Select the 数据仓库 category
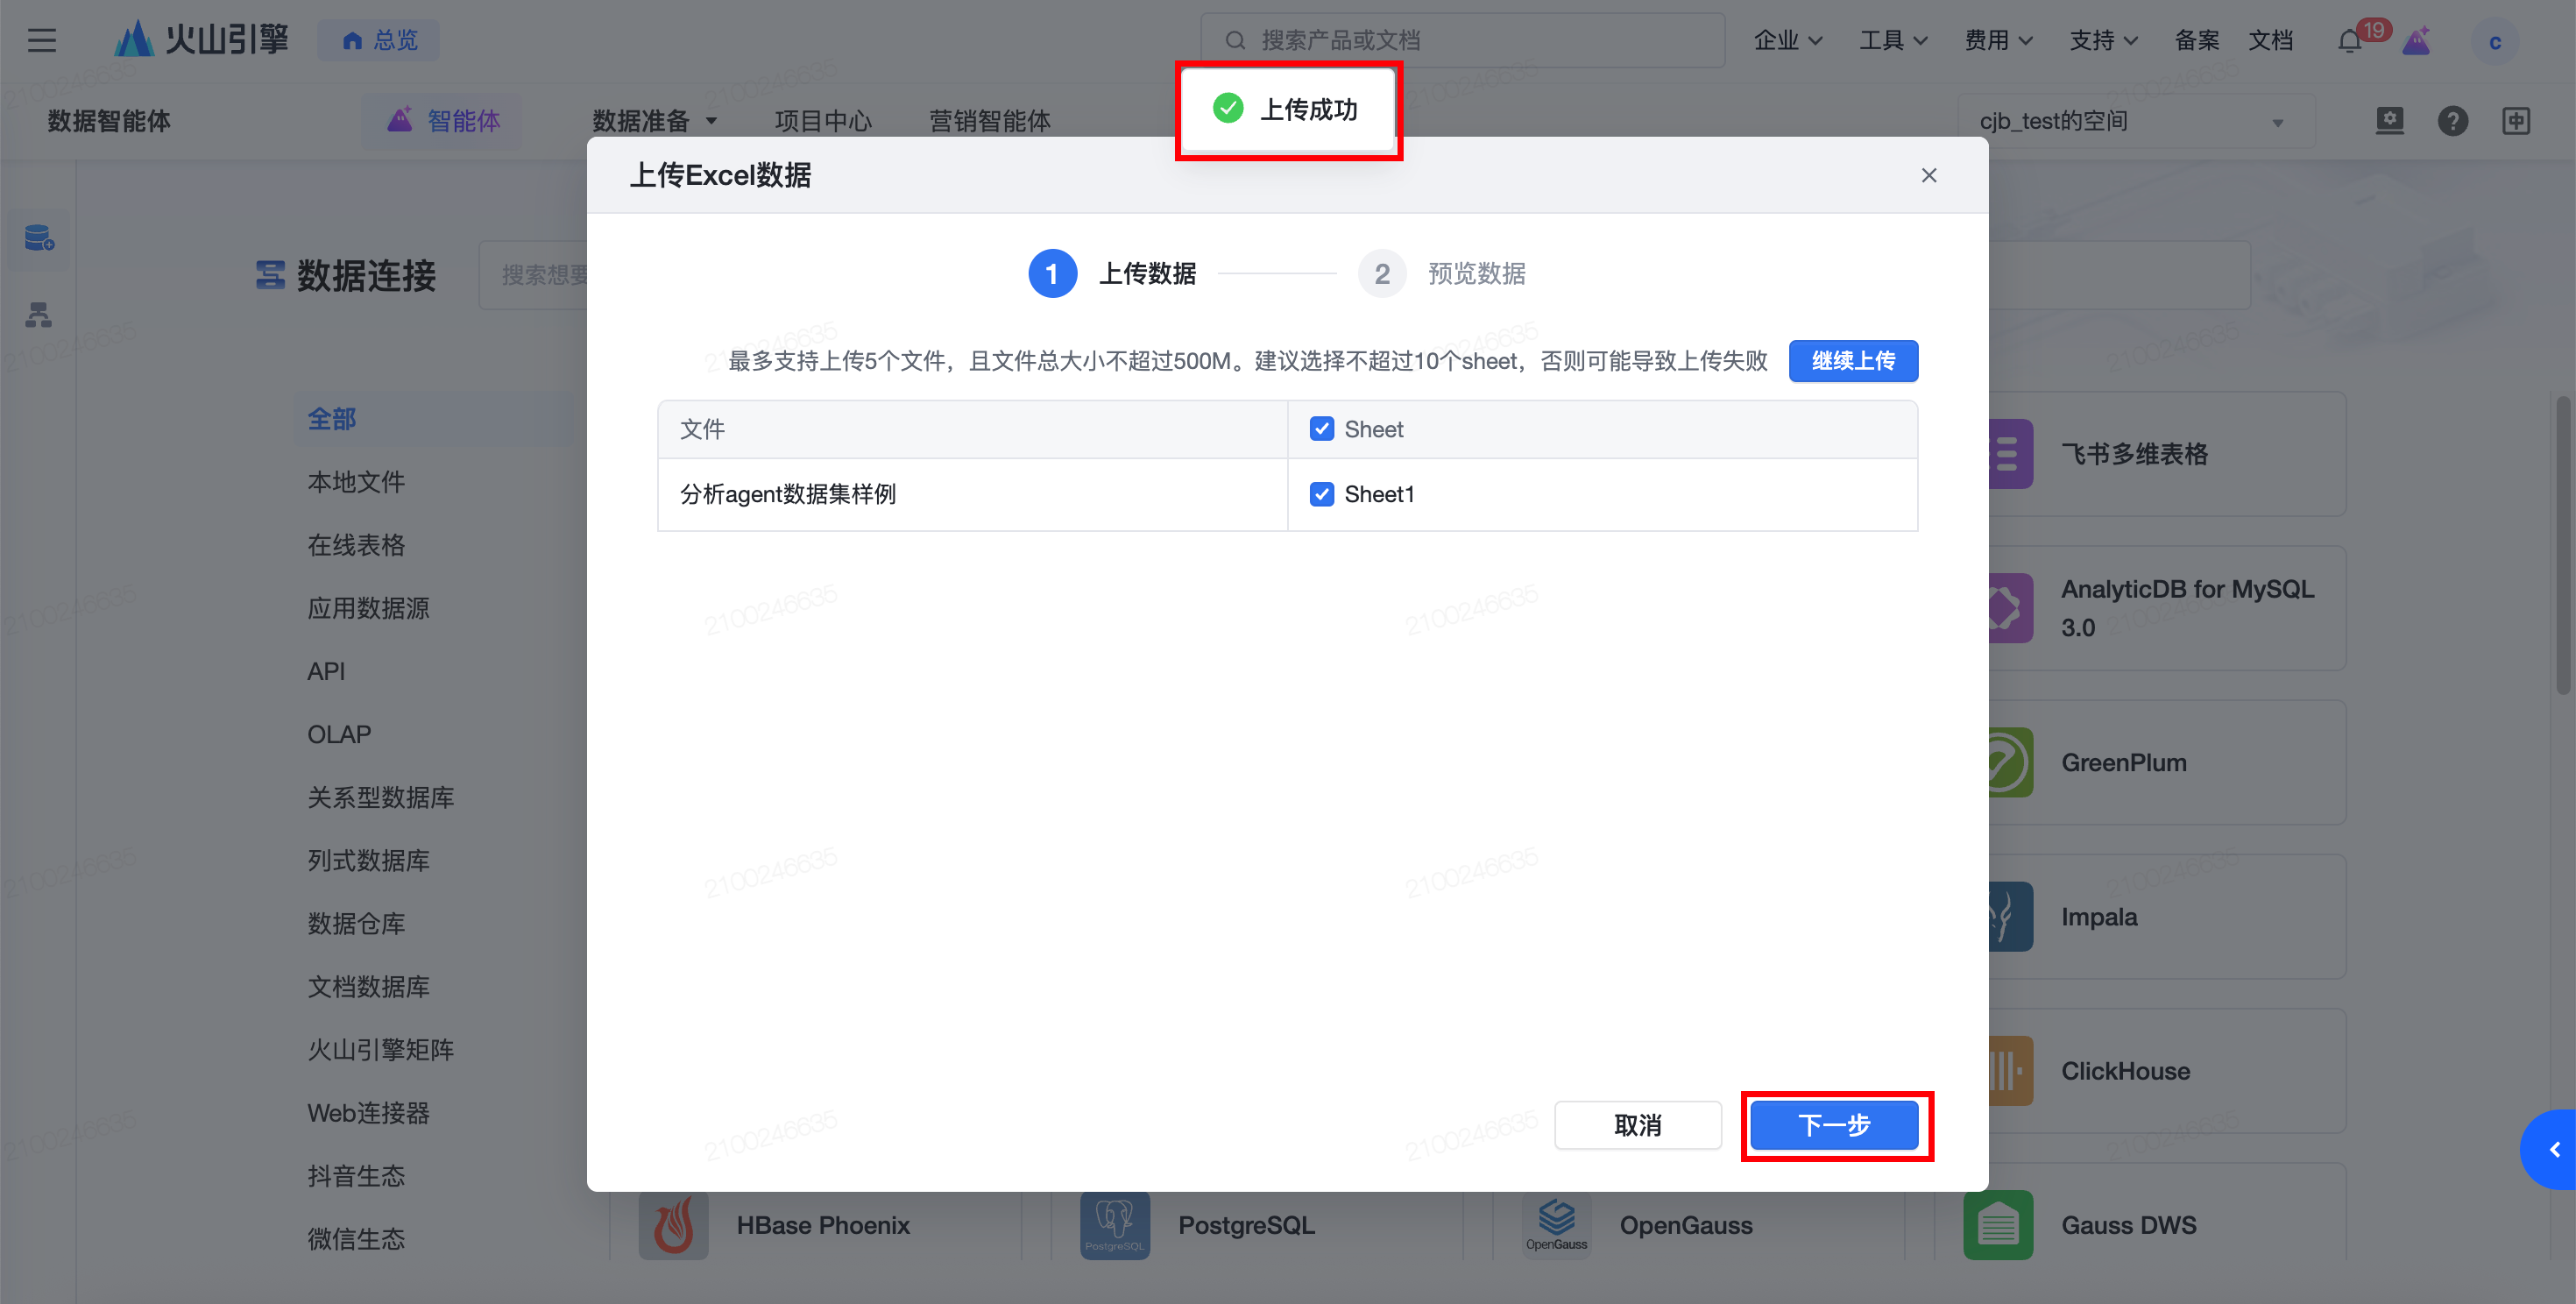Screen dimensions: 2576x1304 click(355, 923)
